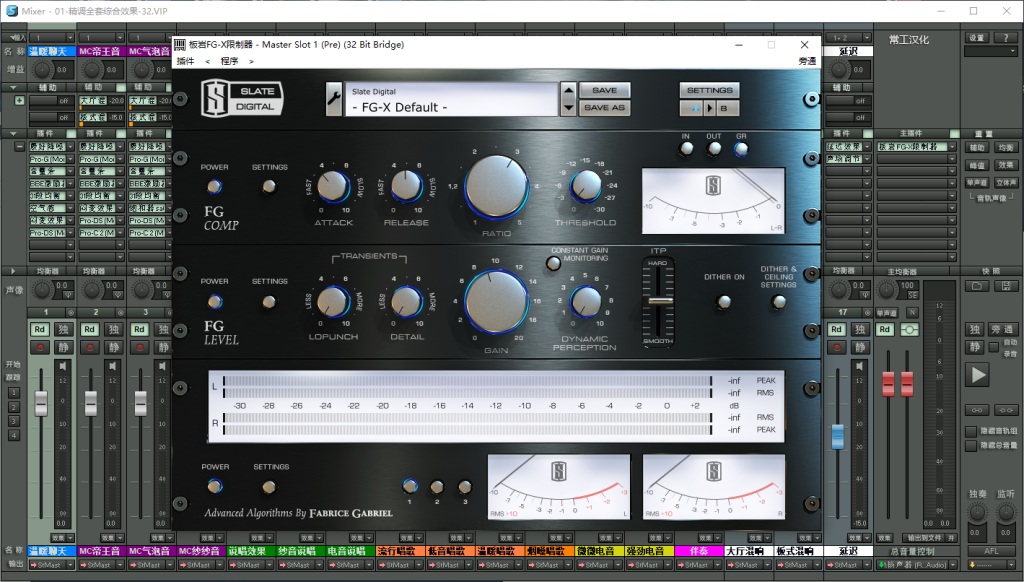
Task: Click the left link-faders icon
Action: click(977, 410)
